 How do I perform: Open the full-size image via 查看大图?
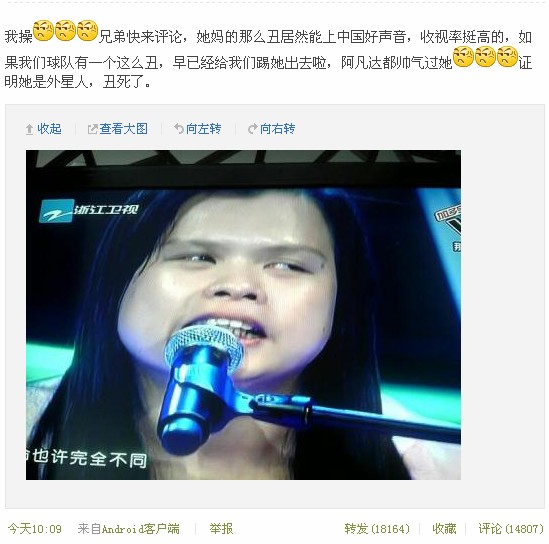tap(123, 129)
